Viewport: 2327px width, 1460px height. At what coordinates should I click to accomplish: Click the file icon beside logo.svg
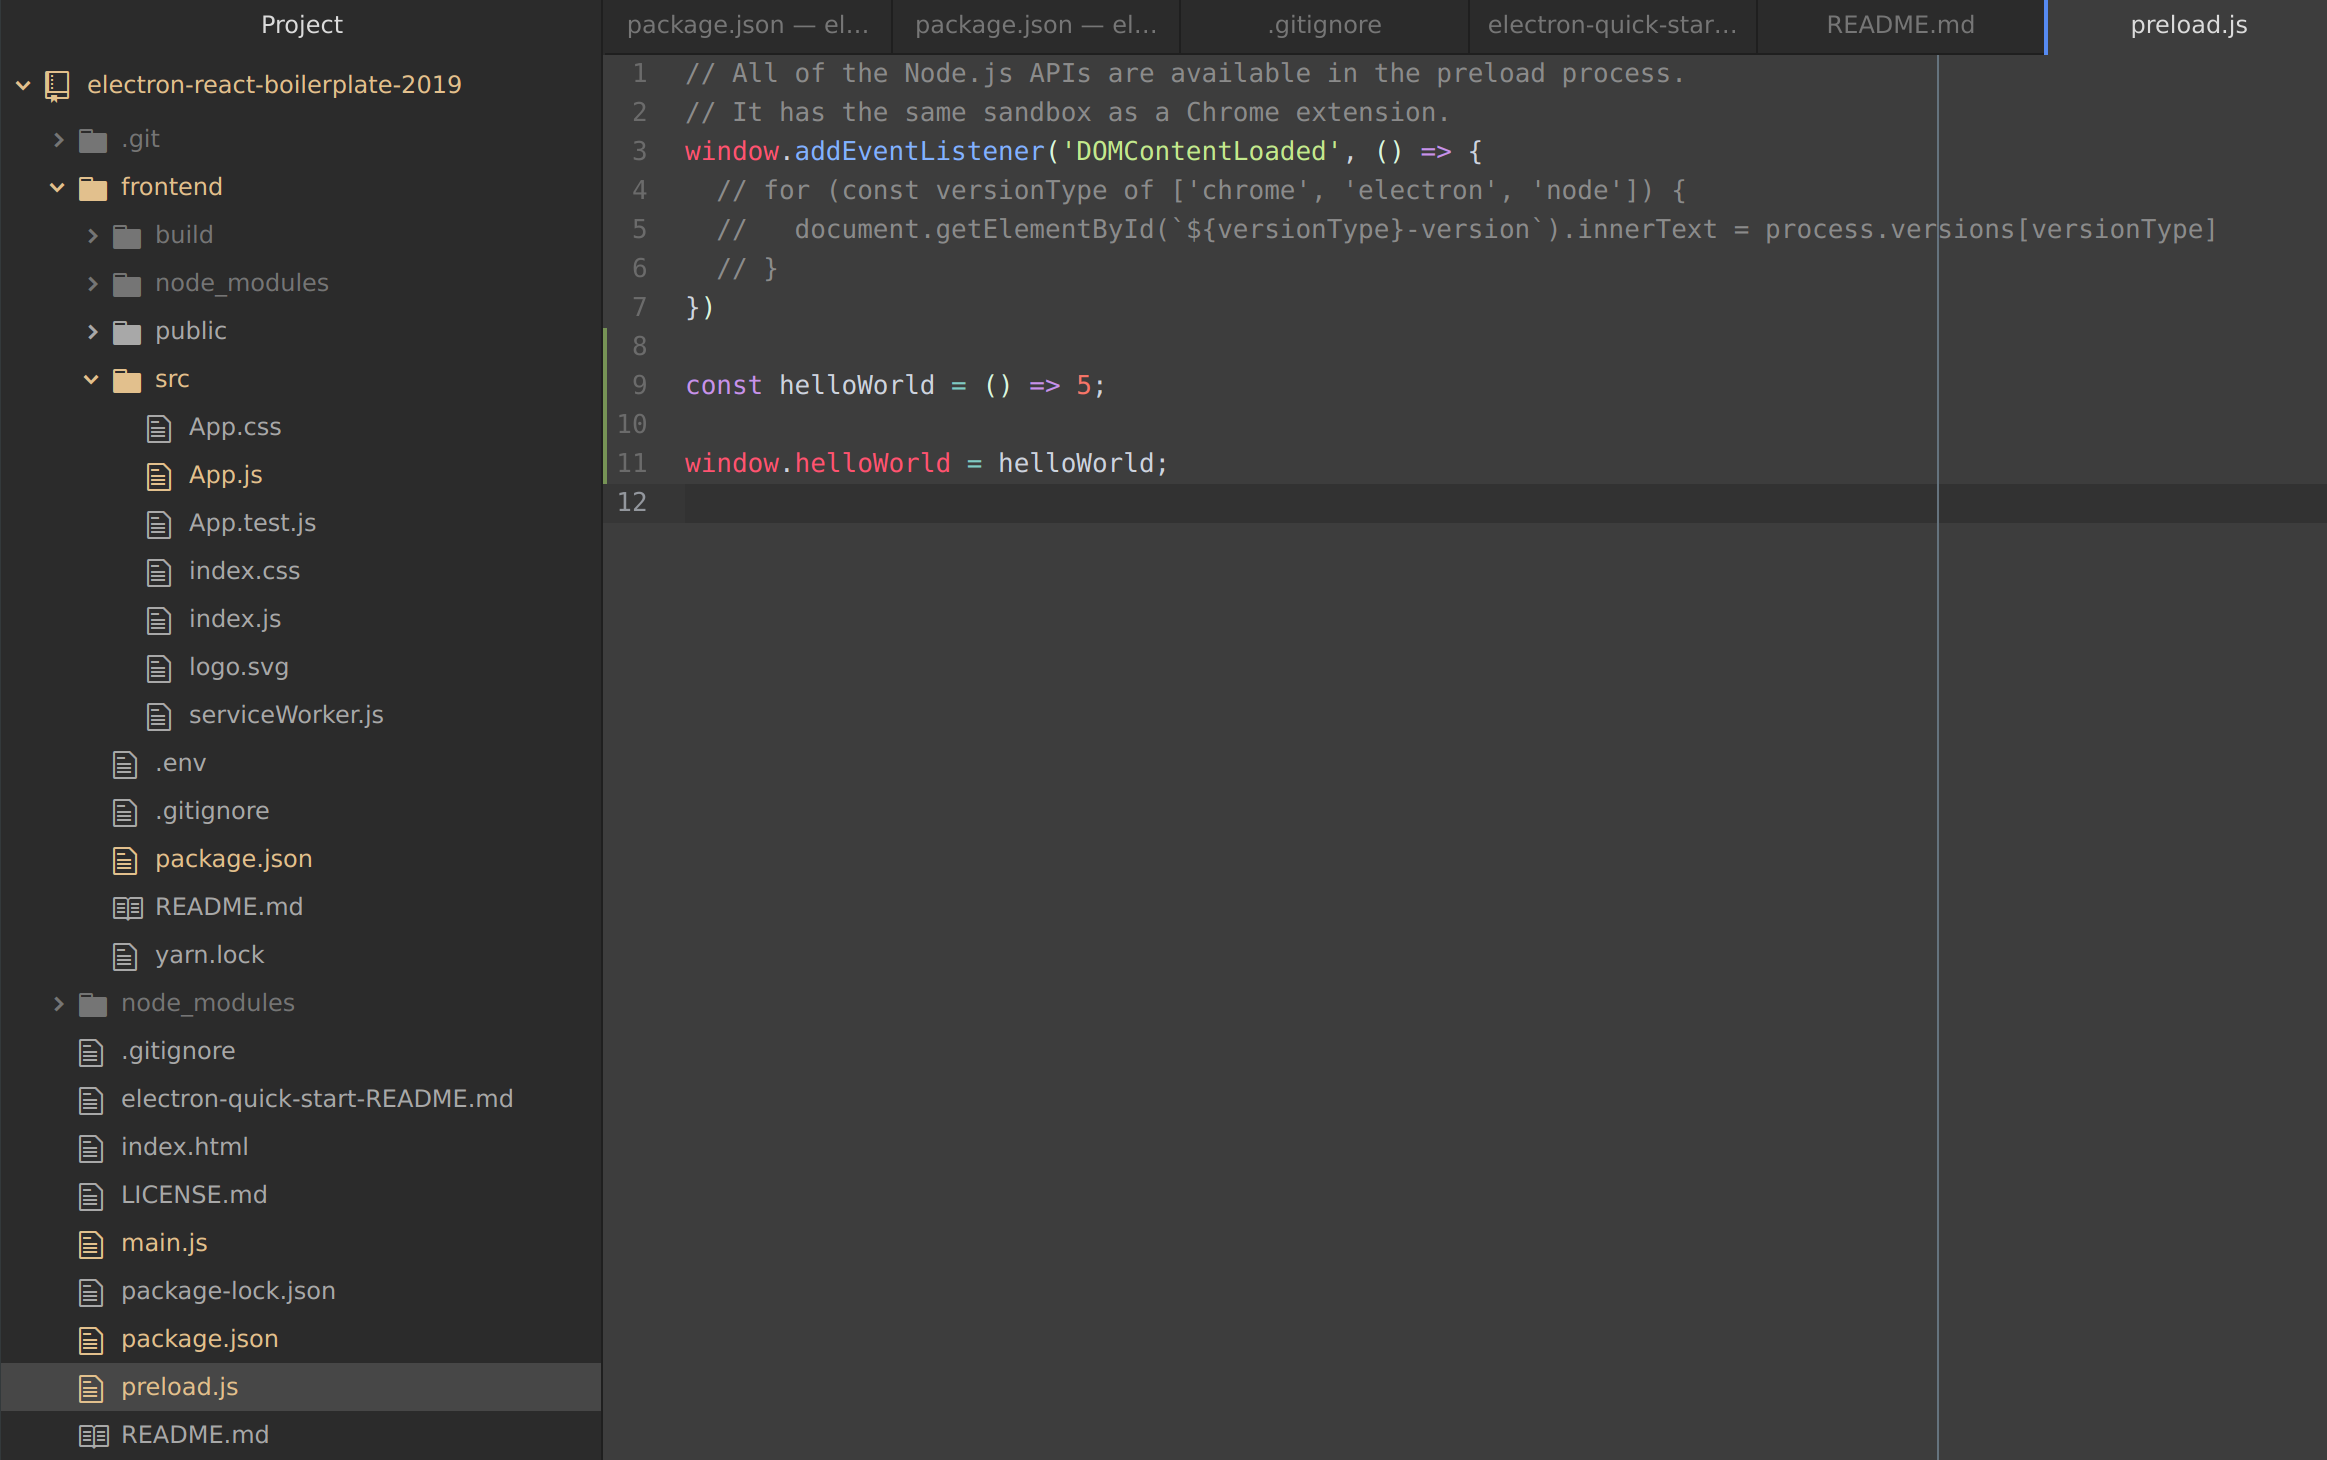tap(159, 668)
